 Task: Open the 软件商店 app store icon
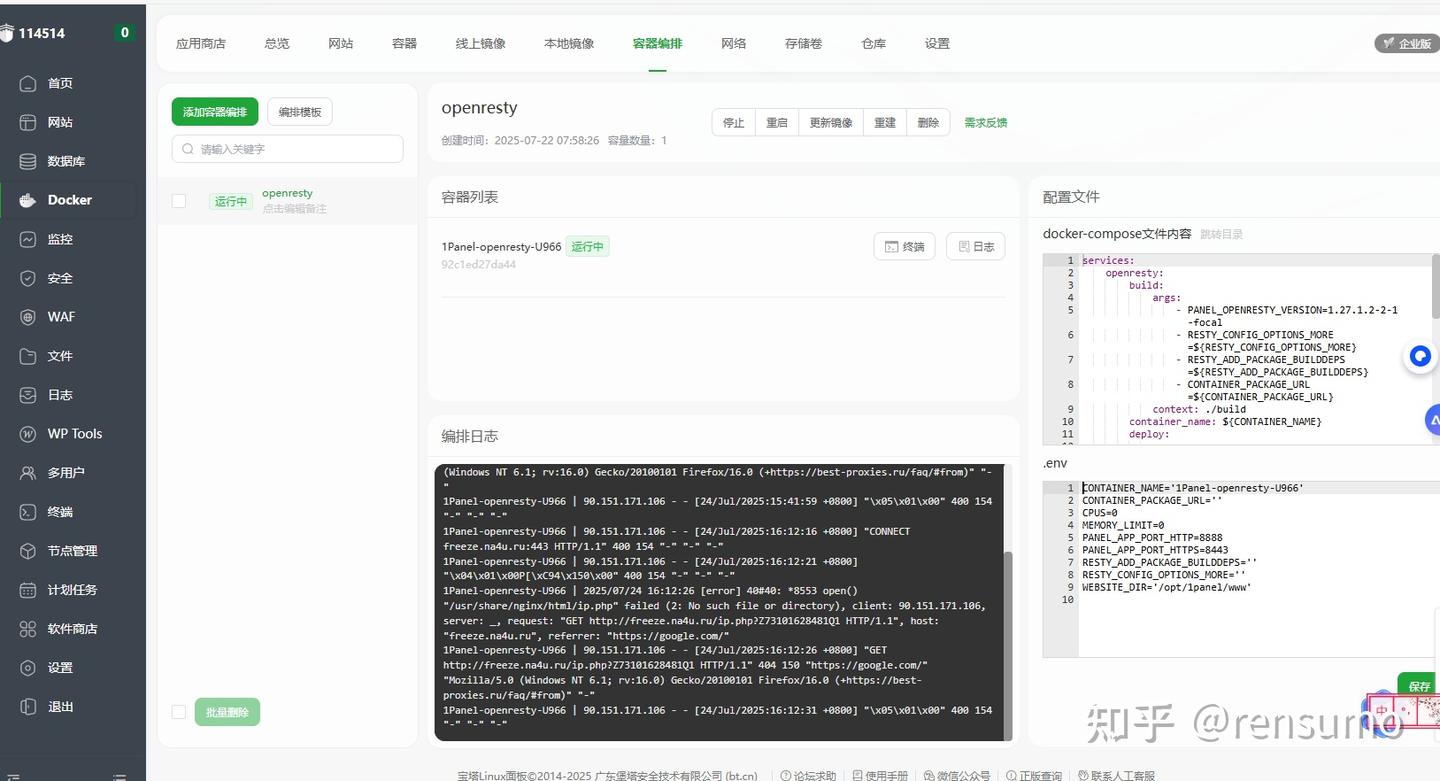(x=28, y=628)
